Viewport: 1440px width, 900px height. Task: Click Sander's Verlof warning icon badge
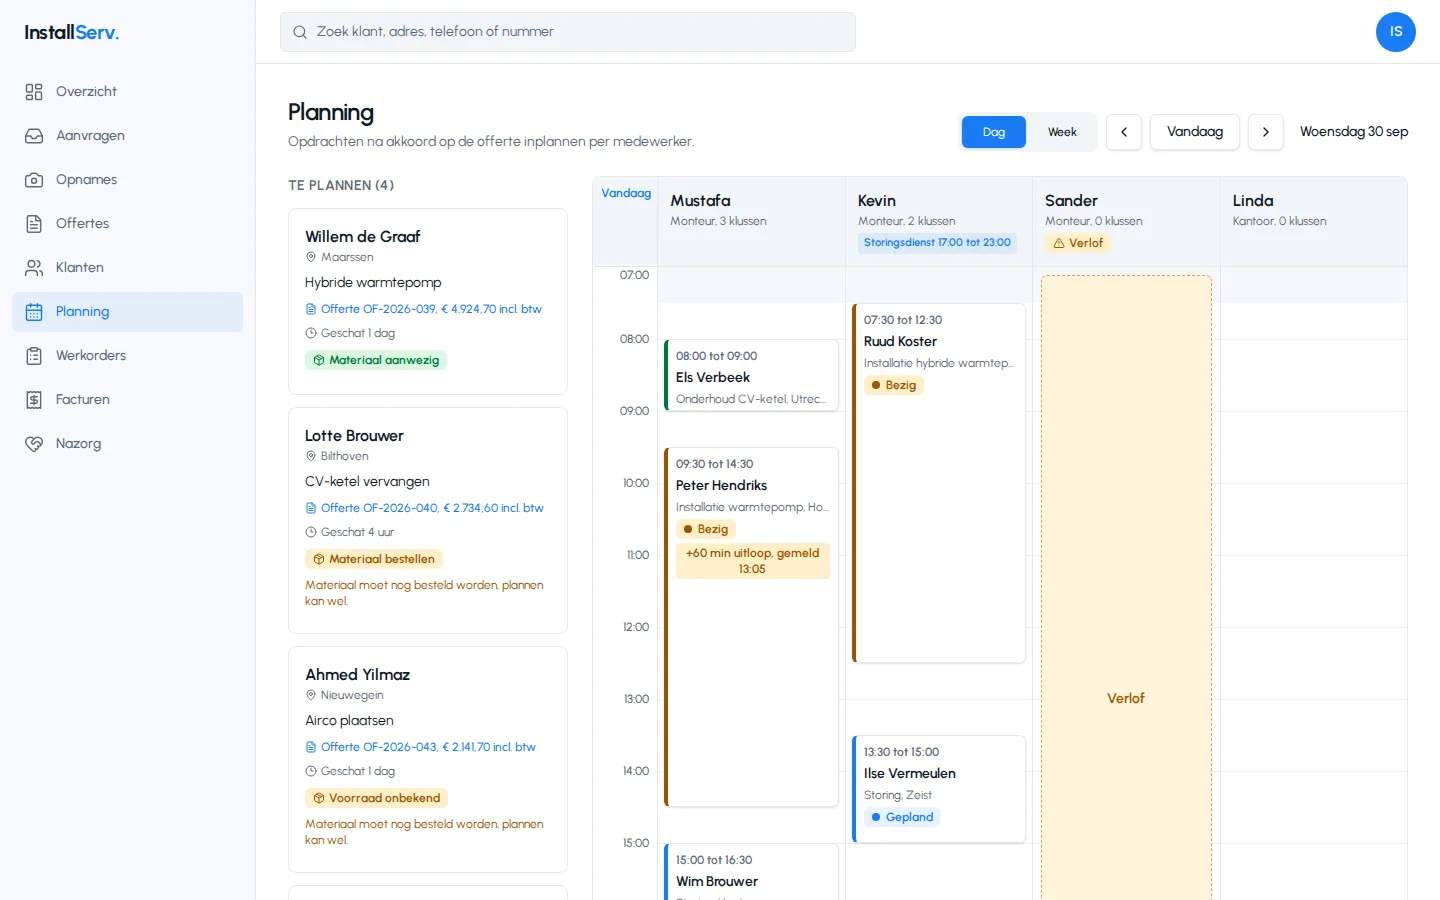click(1078, 243)
